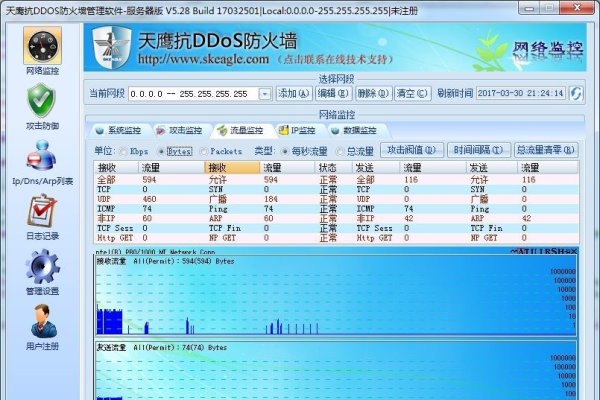Image resolution: width=600 pixels, height=400 pixels.
Task: Select the receive Ping cell
Action: [x=218, y=209]
